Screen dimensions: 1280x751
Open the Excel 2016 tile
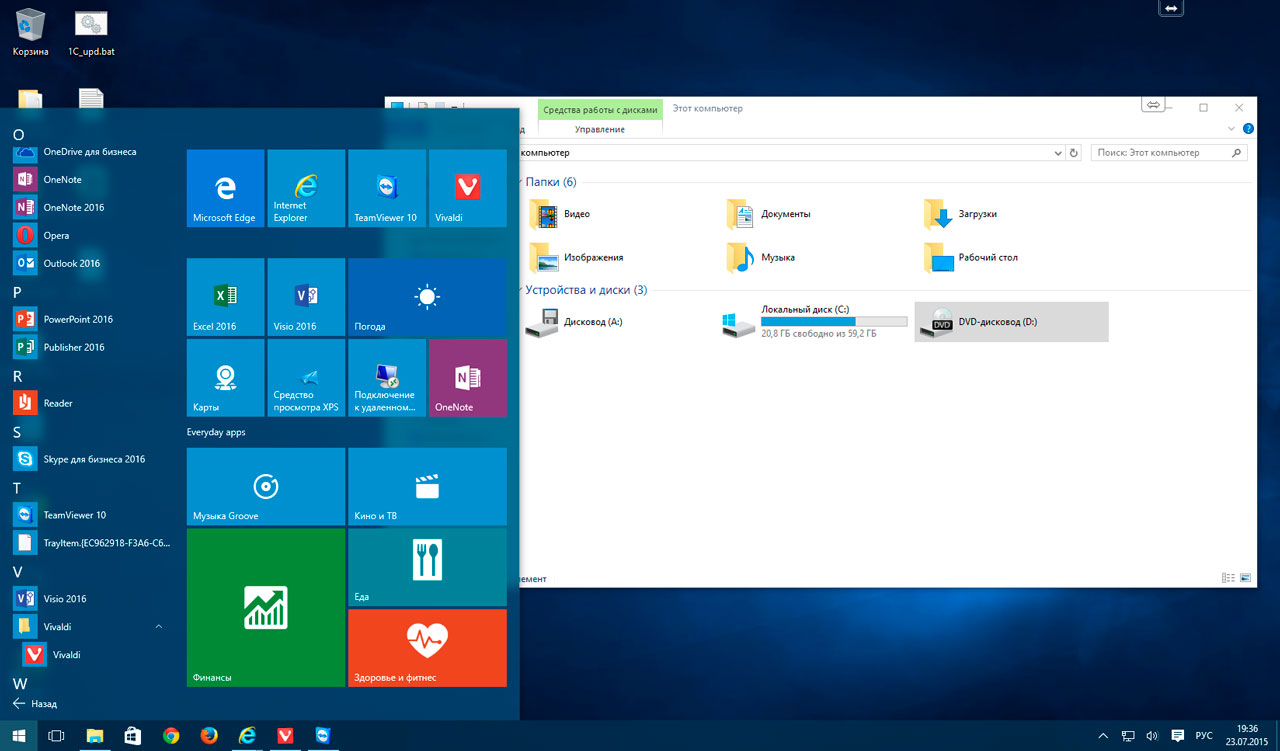click(225, 297)
